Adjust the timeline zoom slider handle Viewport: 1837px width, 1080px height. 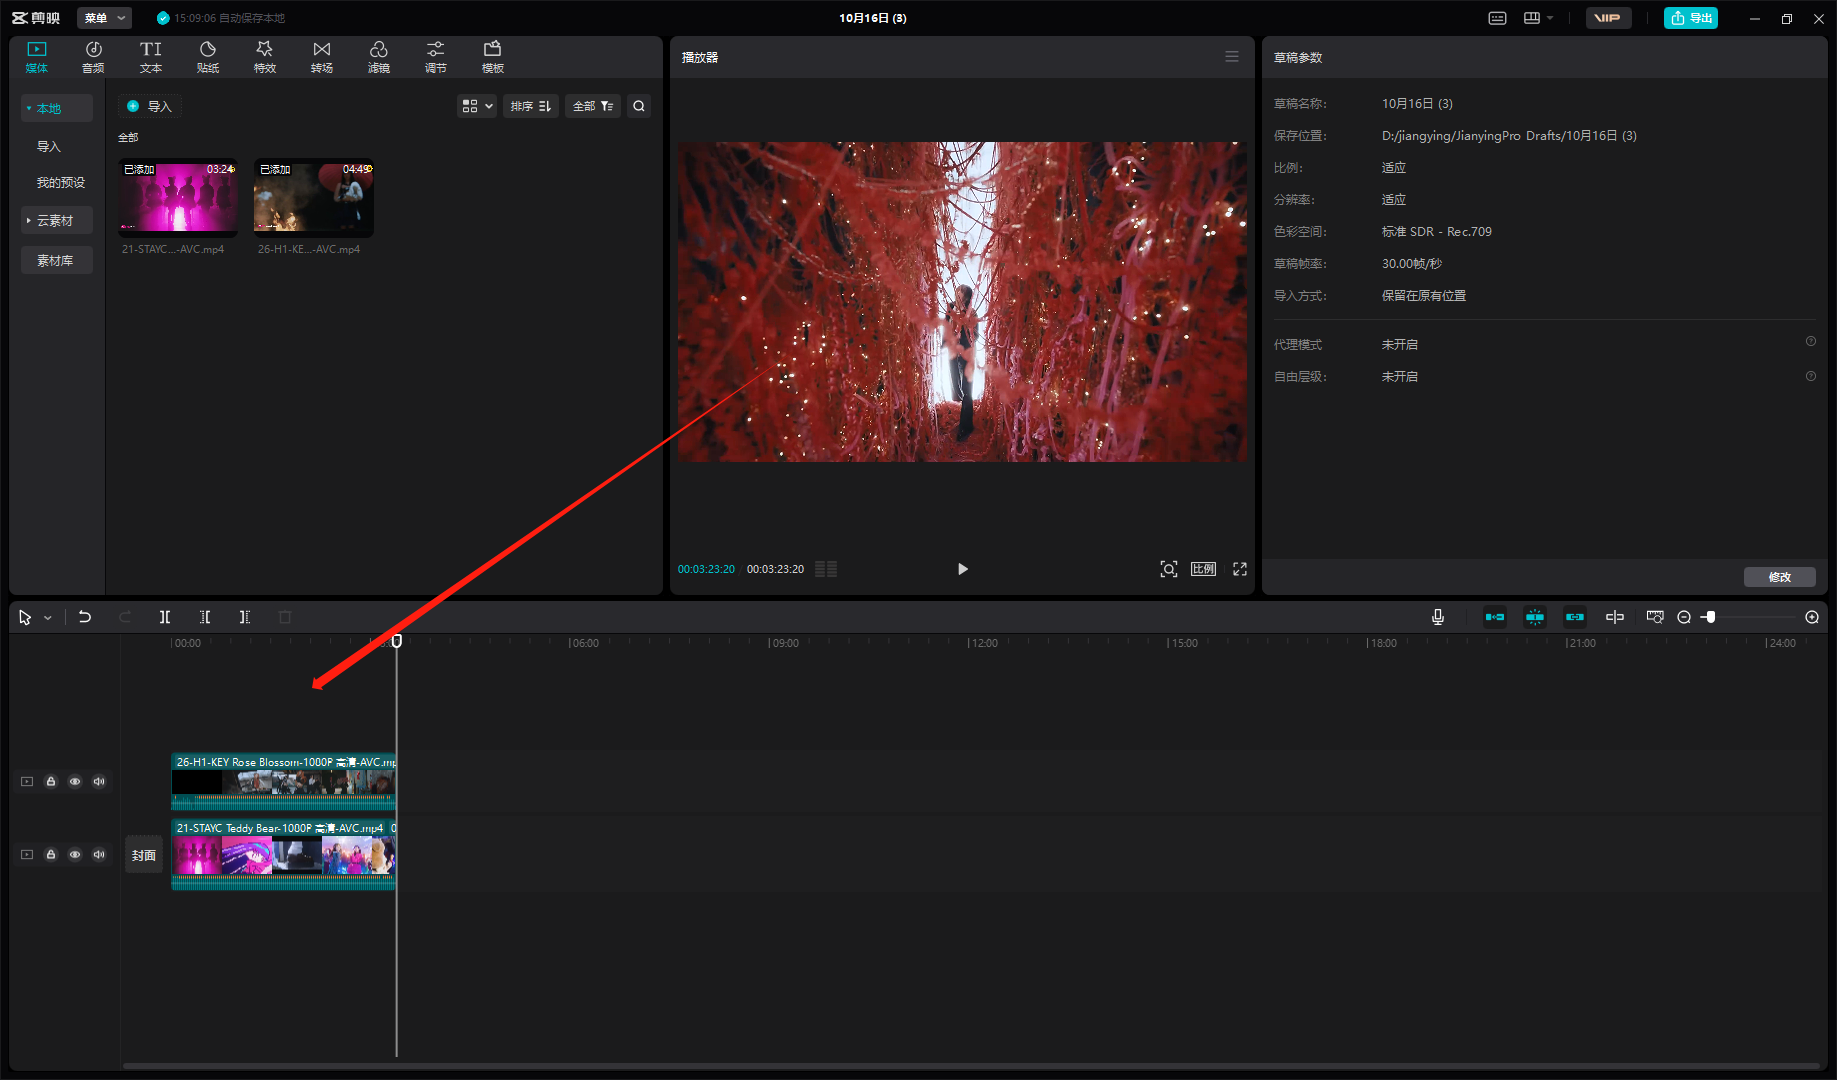coord(1710,617)
